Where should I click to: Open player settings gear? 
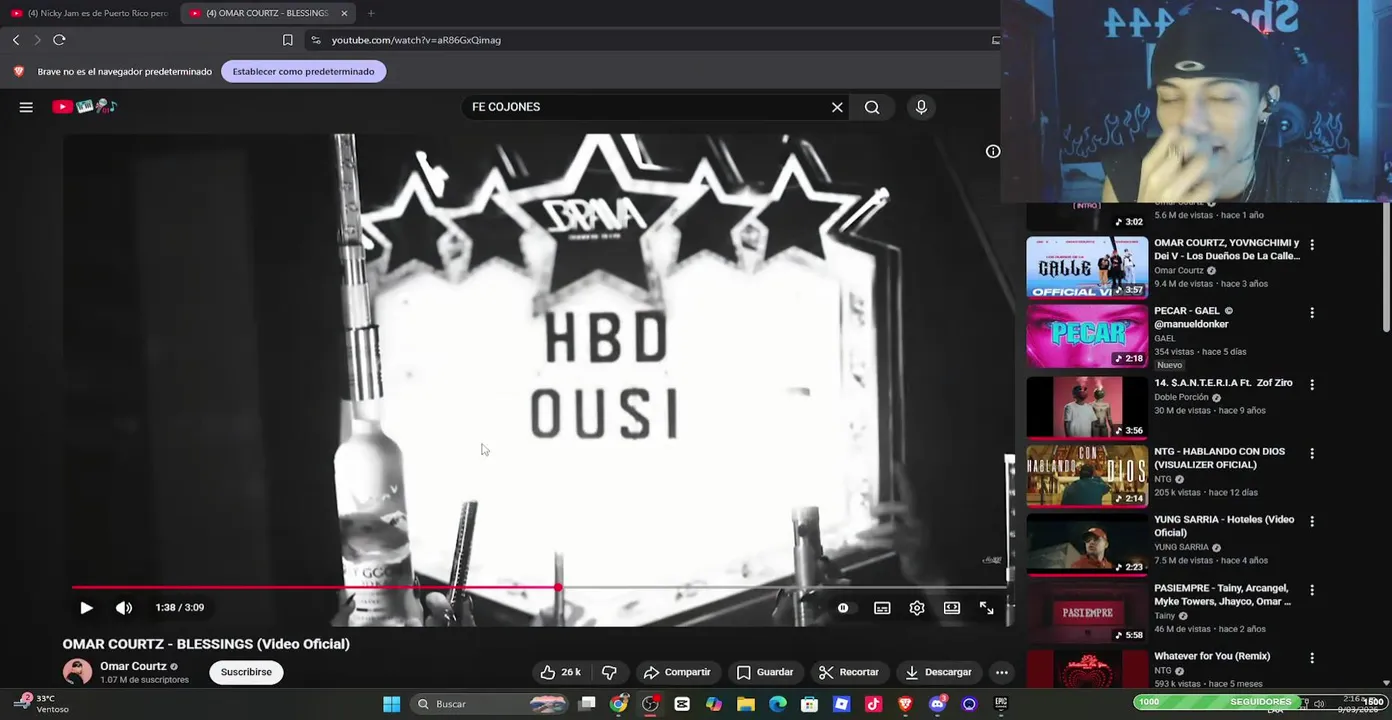[x=917, y=608]
